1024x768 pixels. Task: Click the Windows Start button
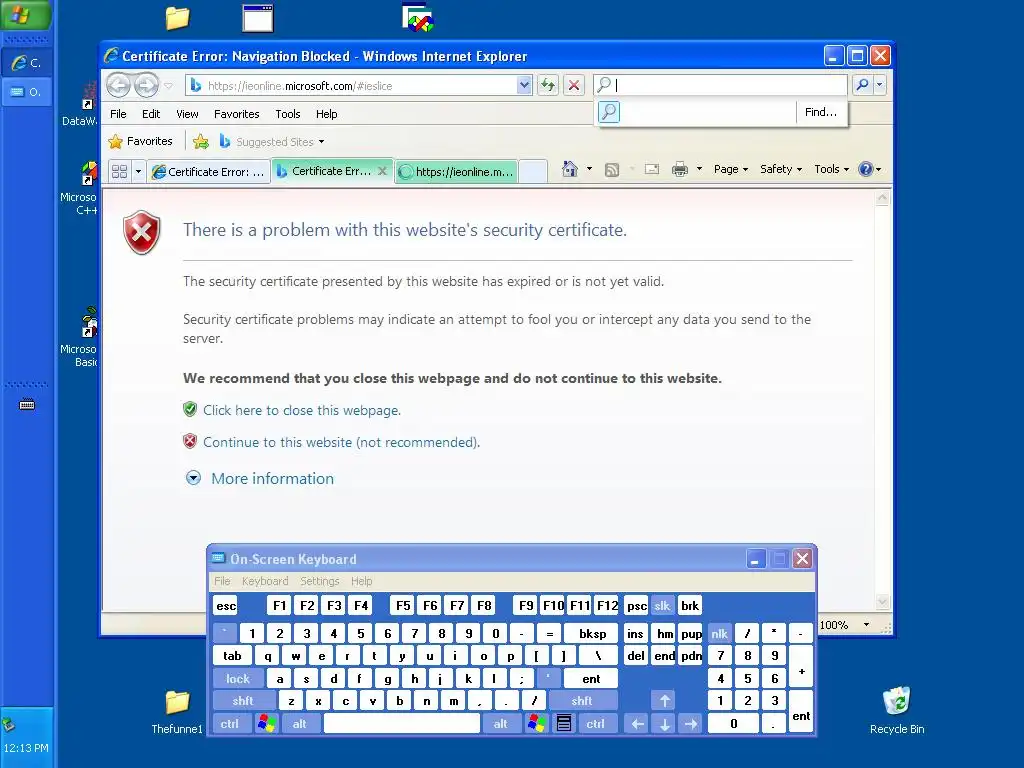[24, 14]
